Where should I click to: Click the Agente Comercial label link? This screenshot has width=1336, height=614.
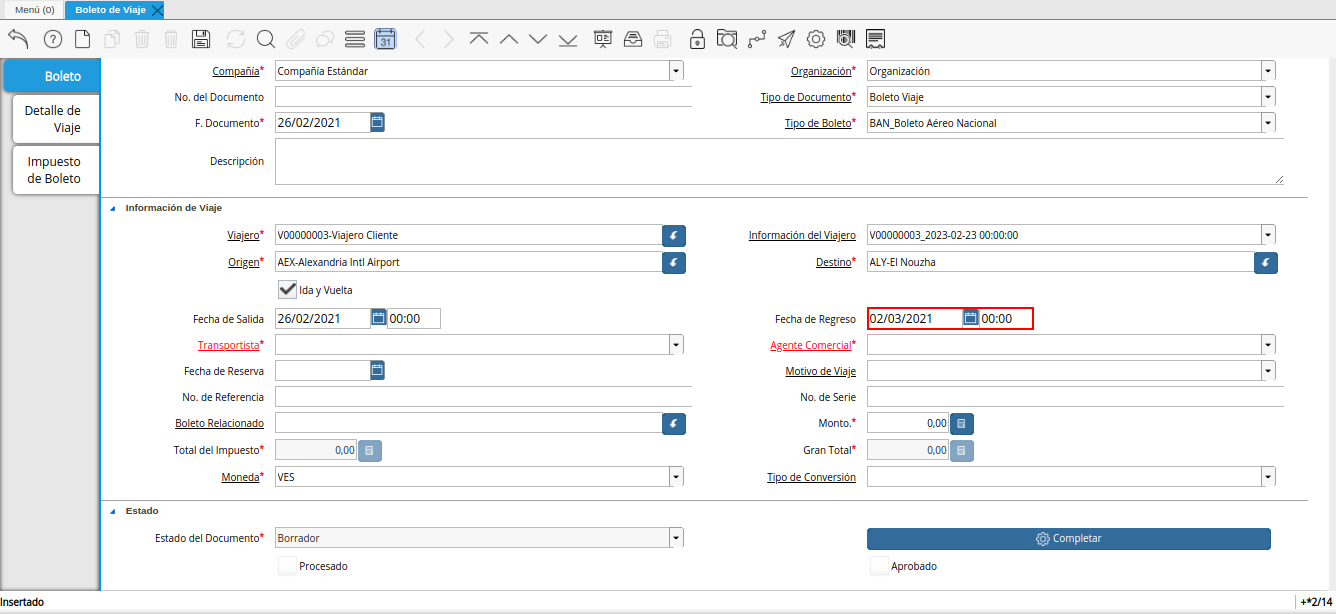coord(810,345)
